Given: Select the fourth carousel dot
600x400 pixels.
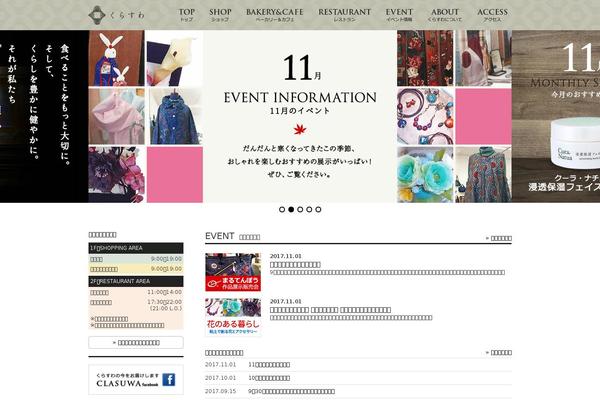Looking at the screenshot, I should click(x=309, y=209).
